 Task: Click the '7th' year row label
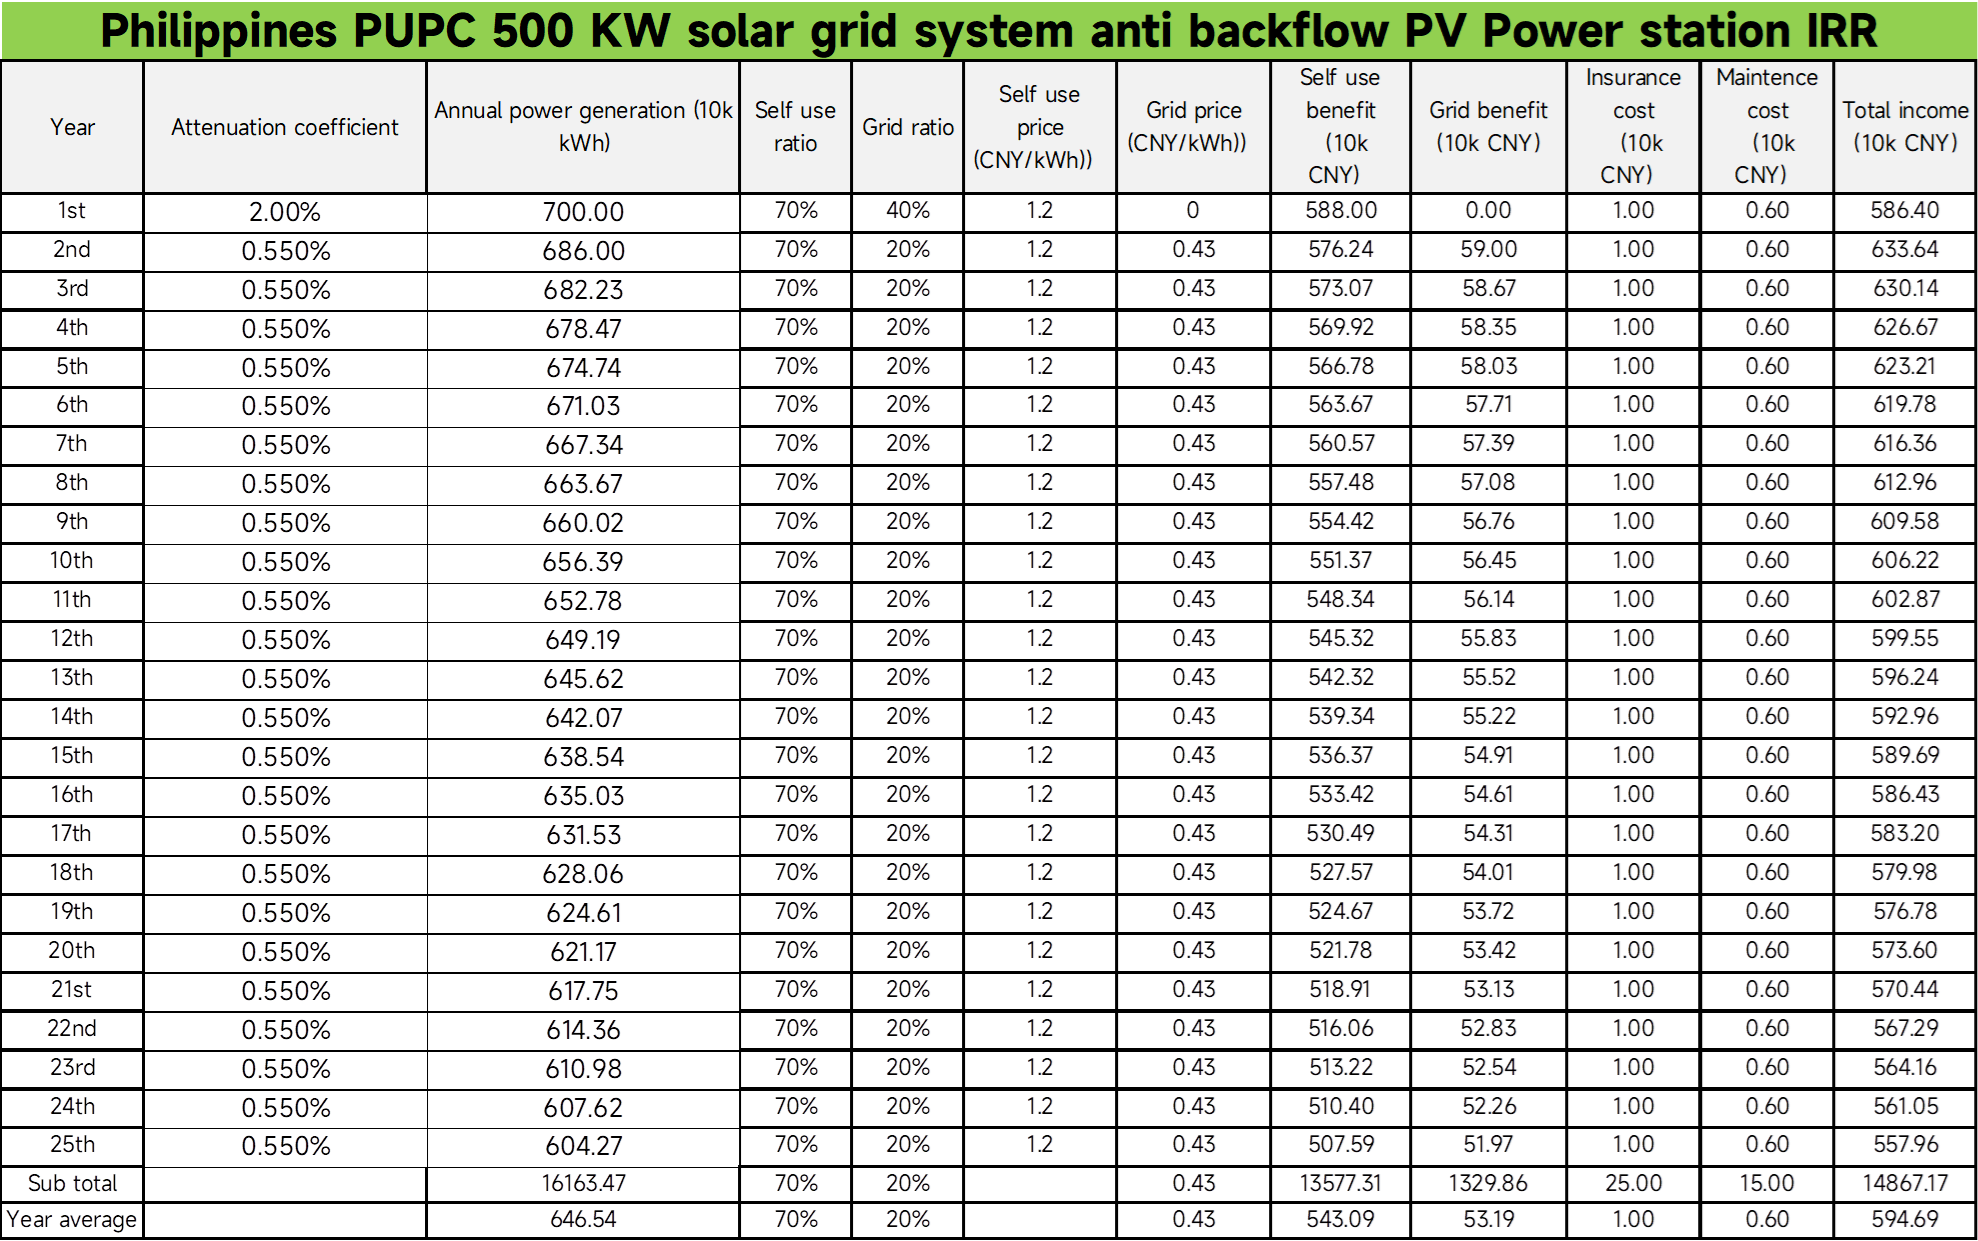coord(72,444)
